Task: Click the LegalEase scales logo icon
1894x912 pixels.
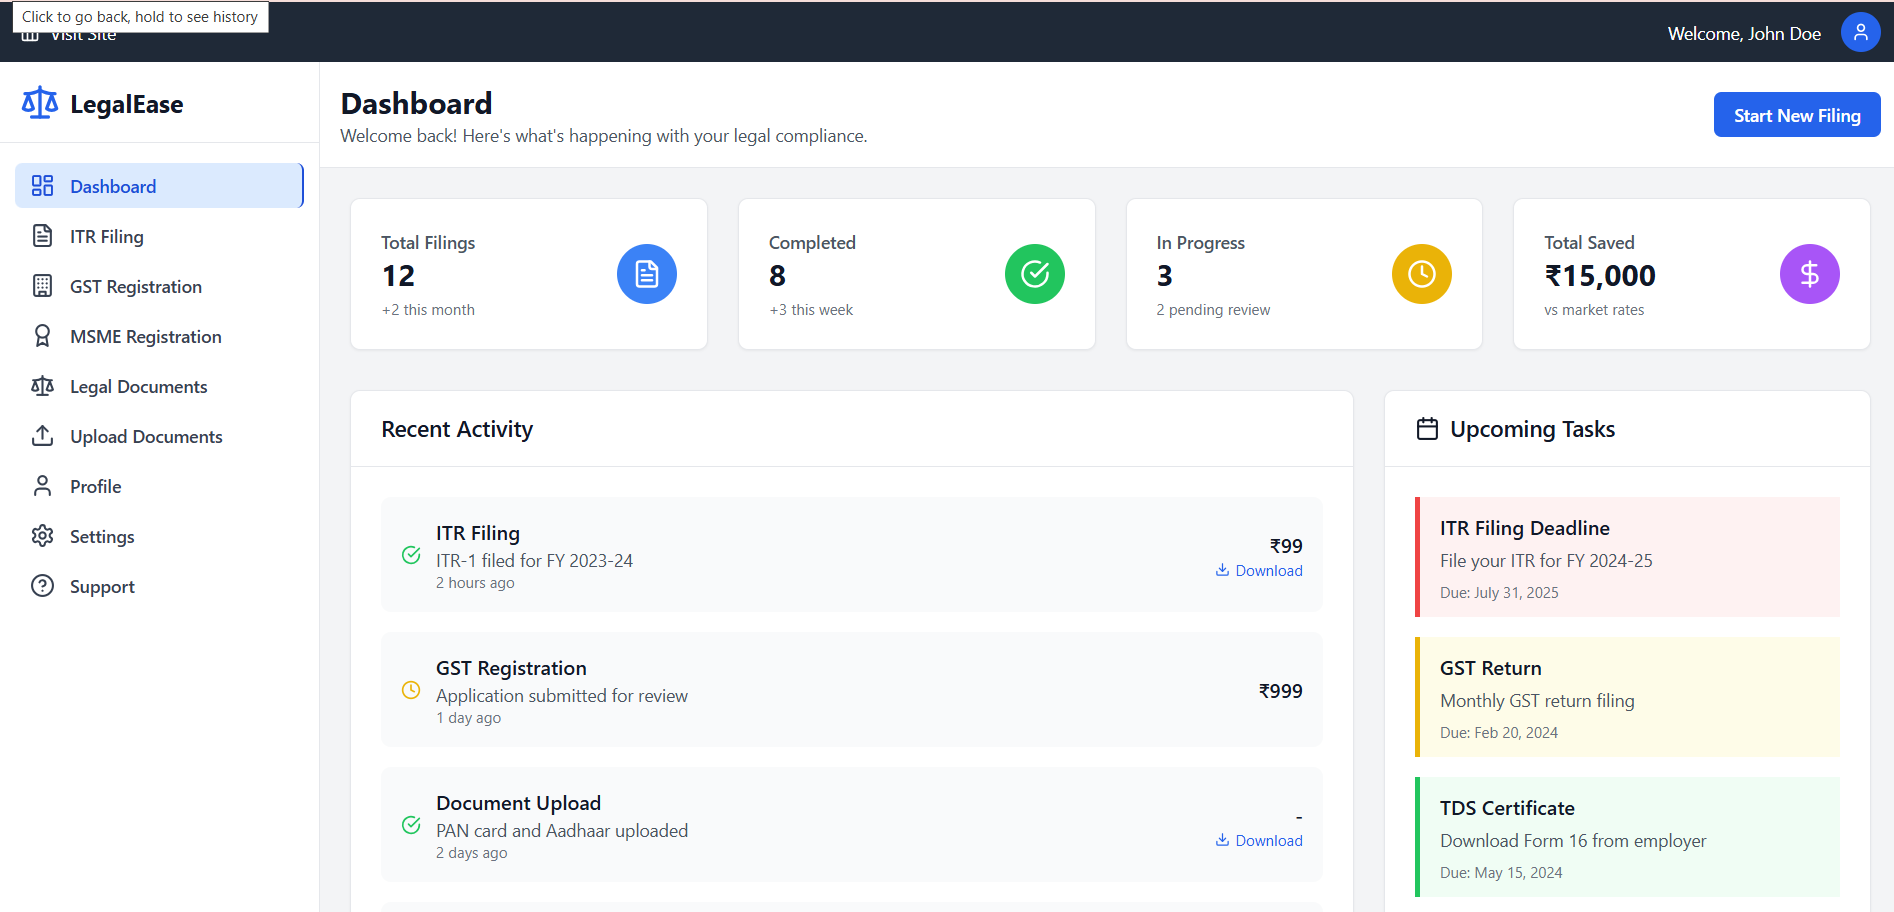Action: tap(40, 103)
